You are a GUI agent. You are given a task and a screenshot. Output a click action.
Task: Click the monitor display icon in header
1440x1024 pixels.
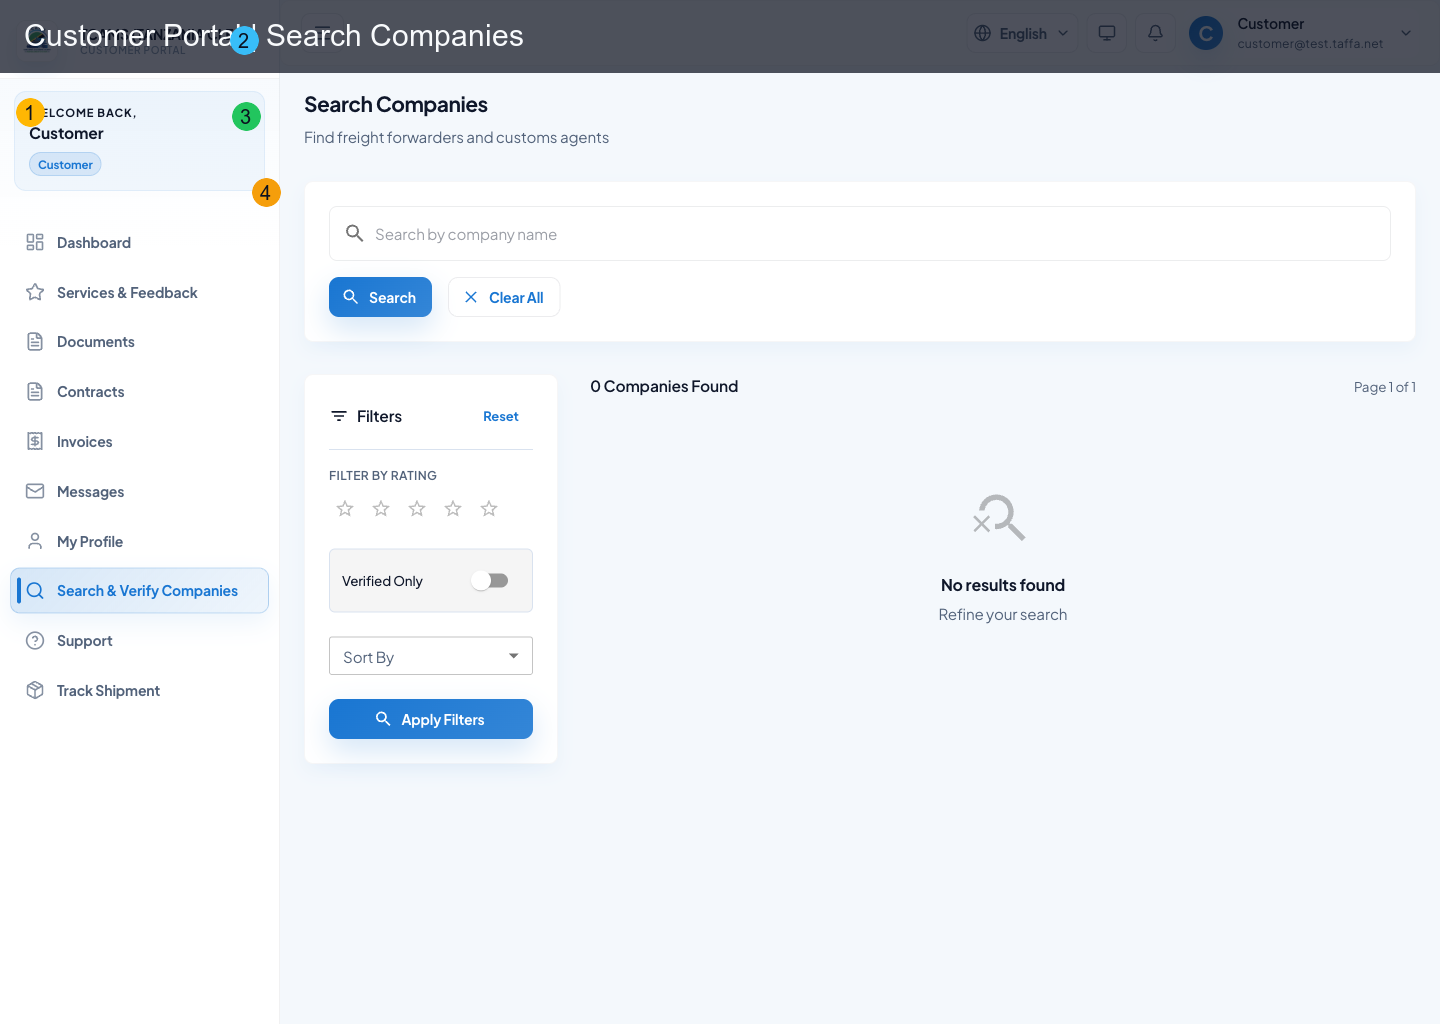(1107, 33)
